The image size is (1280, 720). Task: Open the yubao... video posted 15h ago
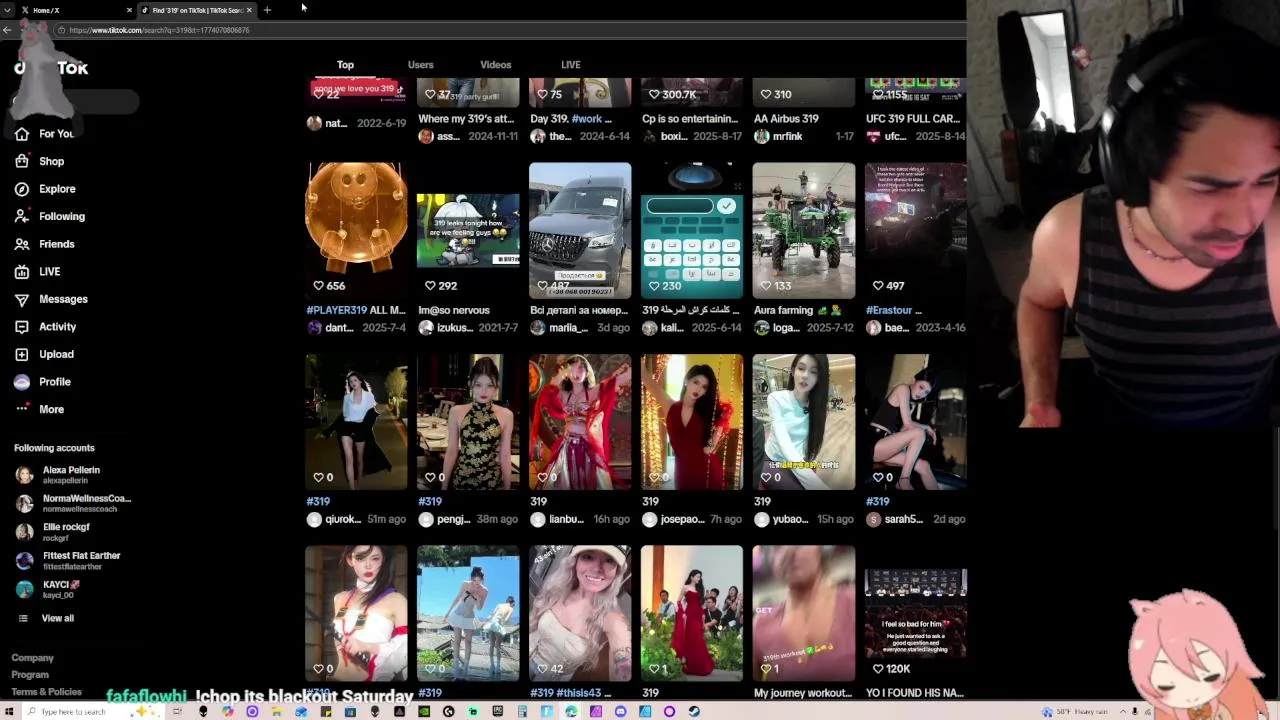click(x=804, y=422)
